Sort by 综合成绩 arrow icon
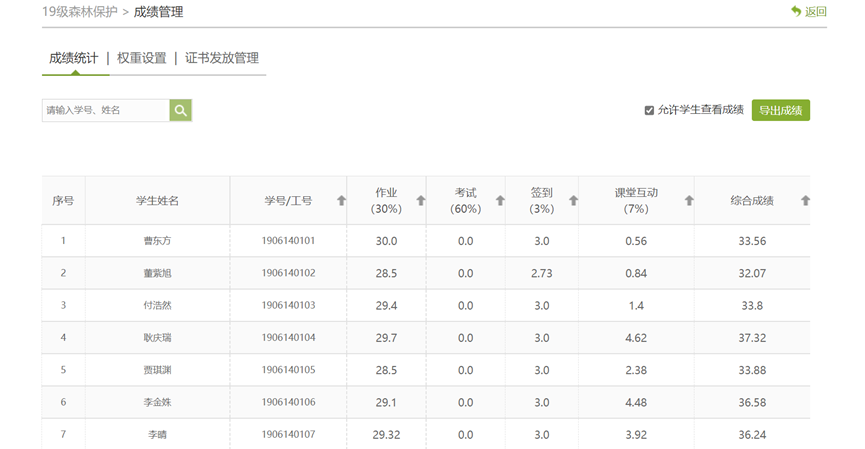865x449 pixels. click(805, 201)
